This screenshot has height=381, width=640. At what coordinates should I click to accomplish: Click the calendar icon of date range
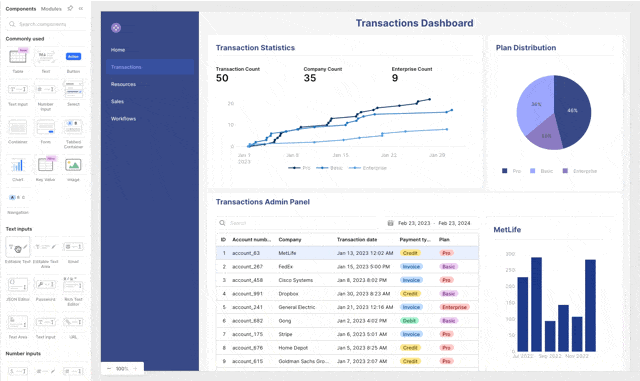click(390, 223)
